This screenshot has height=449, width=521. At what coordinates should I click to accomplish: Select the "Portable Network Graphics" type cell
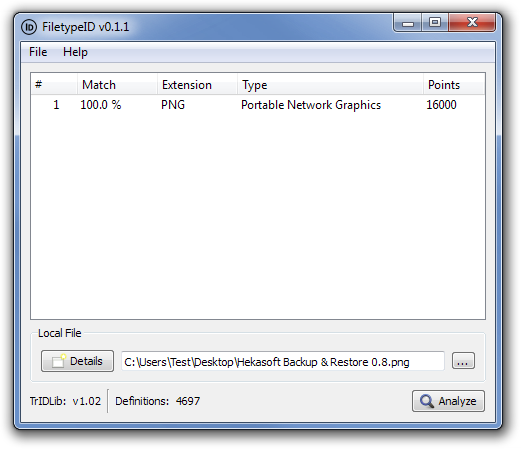click(311, 105)
